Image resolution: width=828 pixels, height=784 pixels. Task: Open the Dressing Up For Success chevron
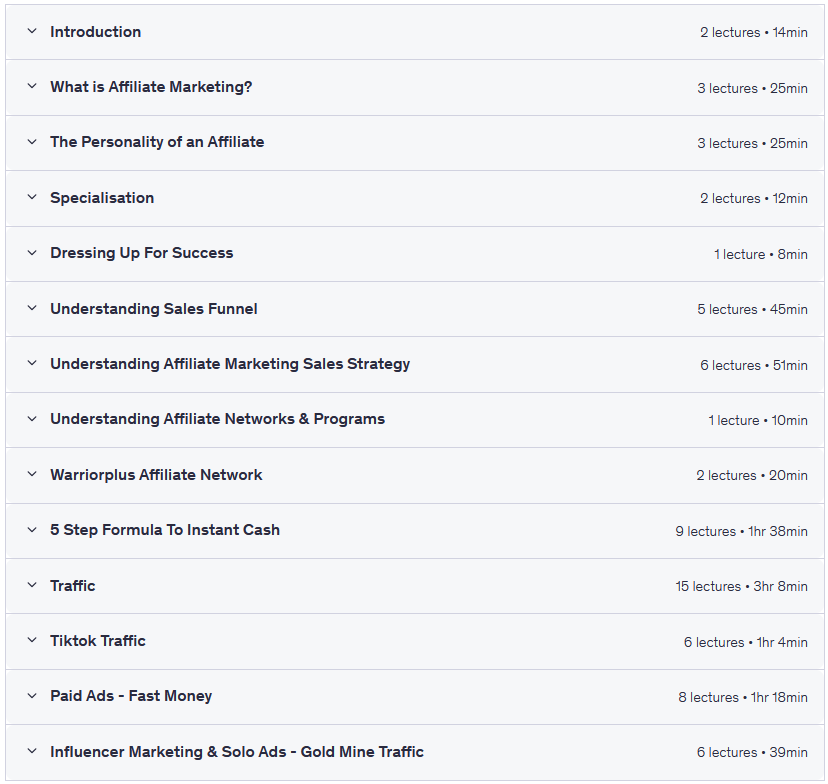tap(32, 253)
